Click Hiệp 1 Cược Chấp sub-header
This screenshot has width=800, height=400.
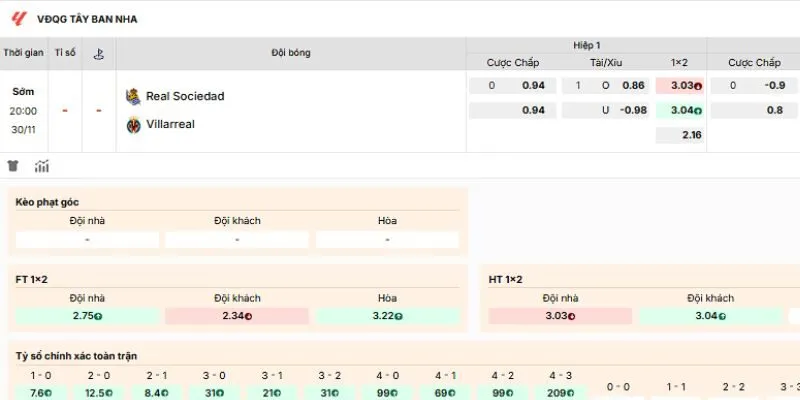pos(513,63)
